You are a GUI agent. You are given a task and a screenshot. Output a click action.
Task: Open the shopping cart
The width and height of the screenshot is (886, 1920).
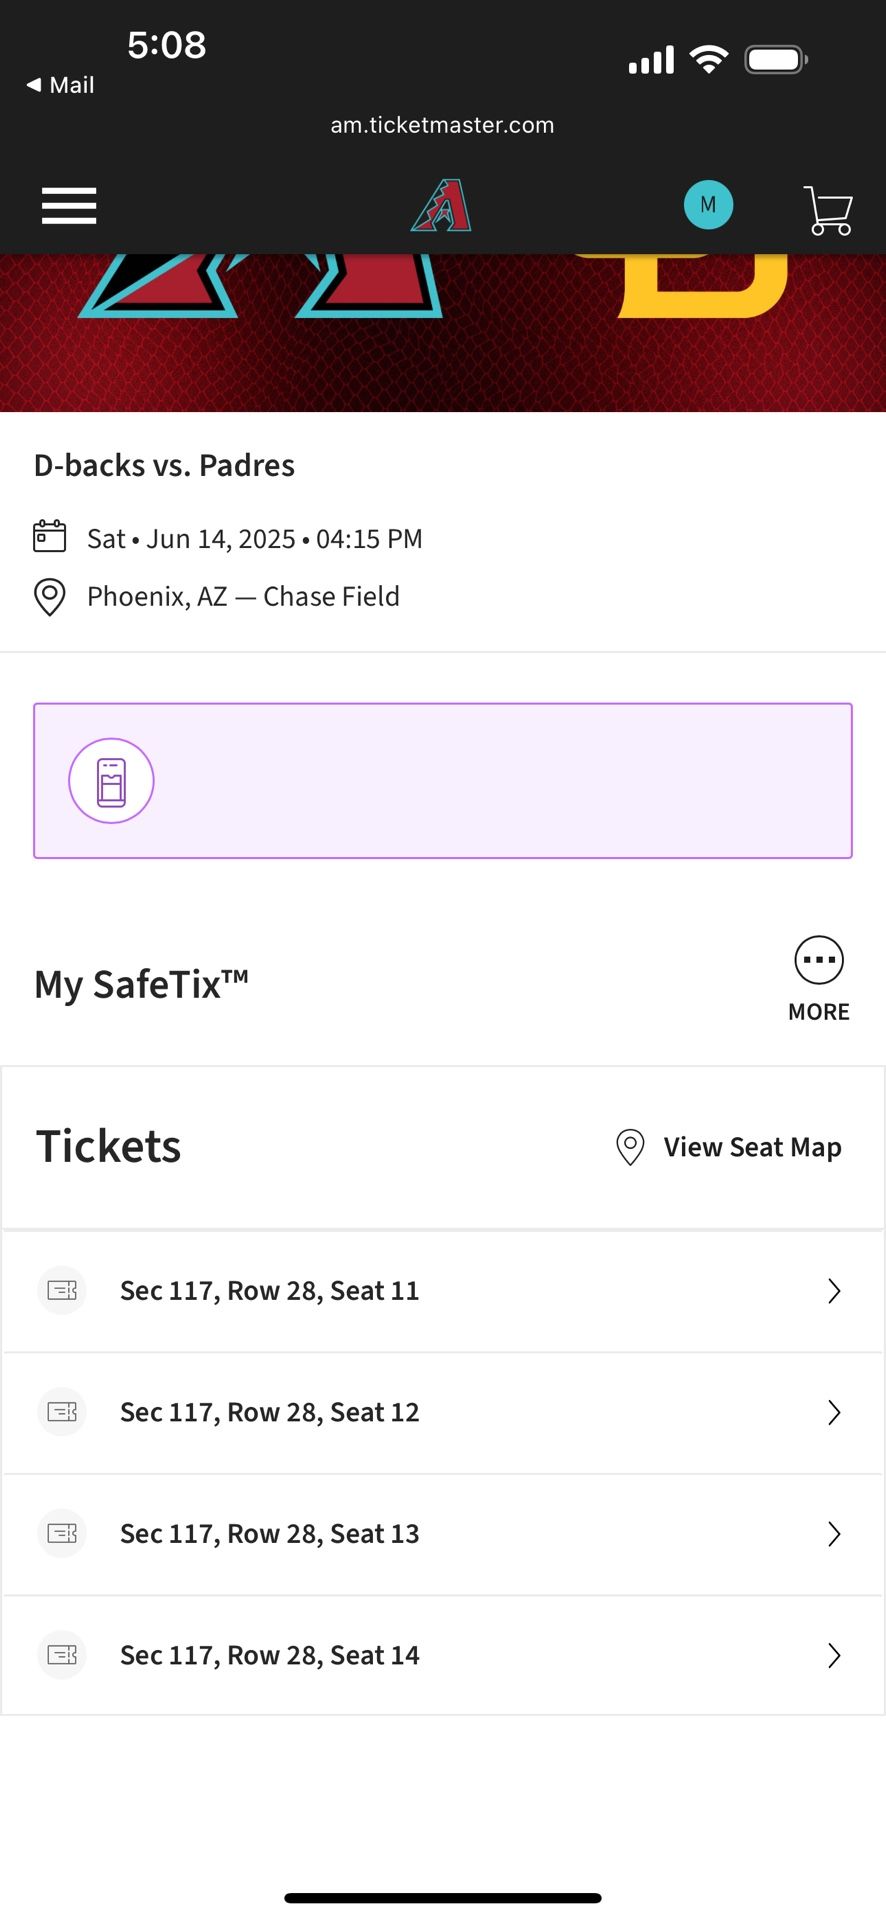pyautogui.click(x=828, y=210)
